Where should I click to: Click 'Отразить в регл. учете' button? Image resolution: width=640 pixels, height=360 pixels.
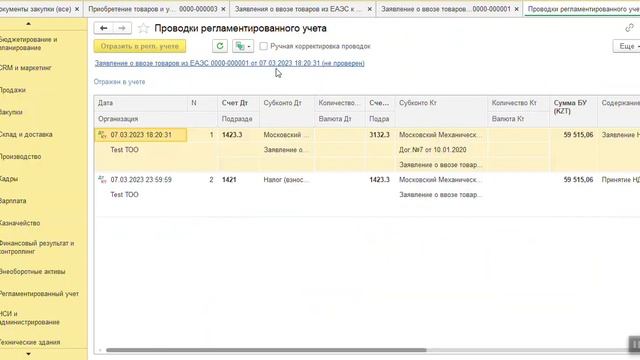(140, 46)
